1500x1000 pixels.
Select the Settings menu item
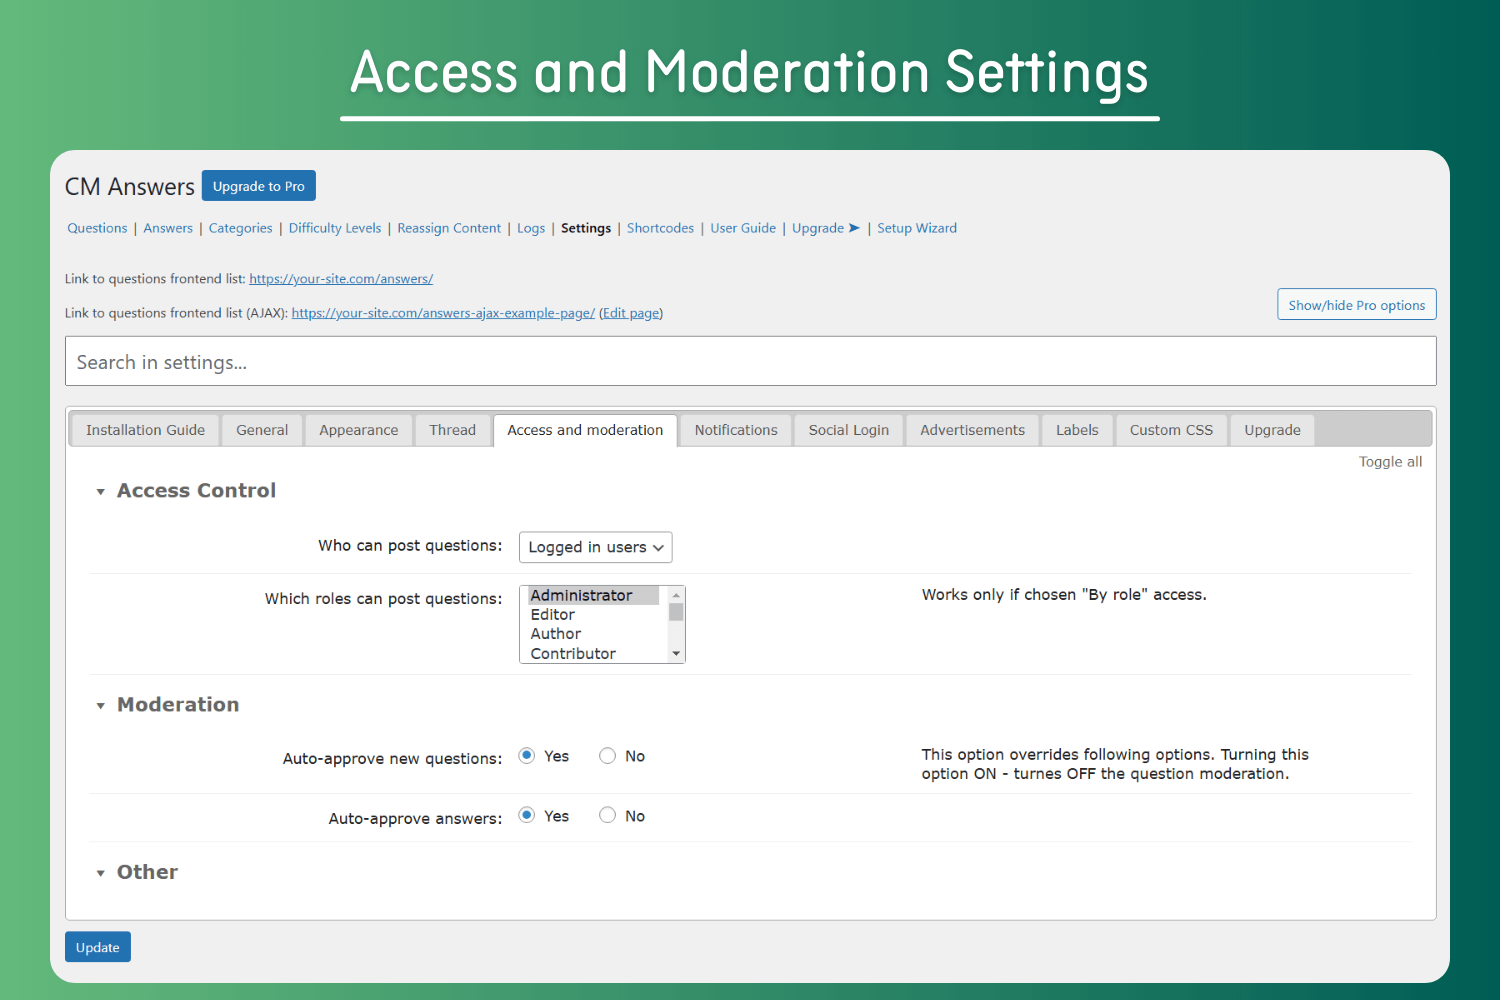point(586,228)
